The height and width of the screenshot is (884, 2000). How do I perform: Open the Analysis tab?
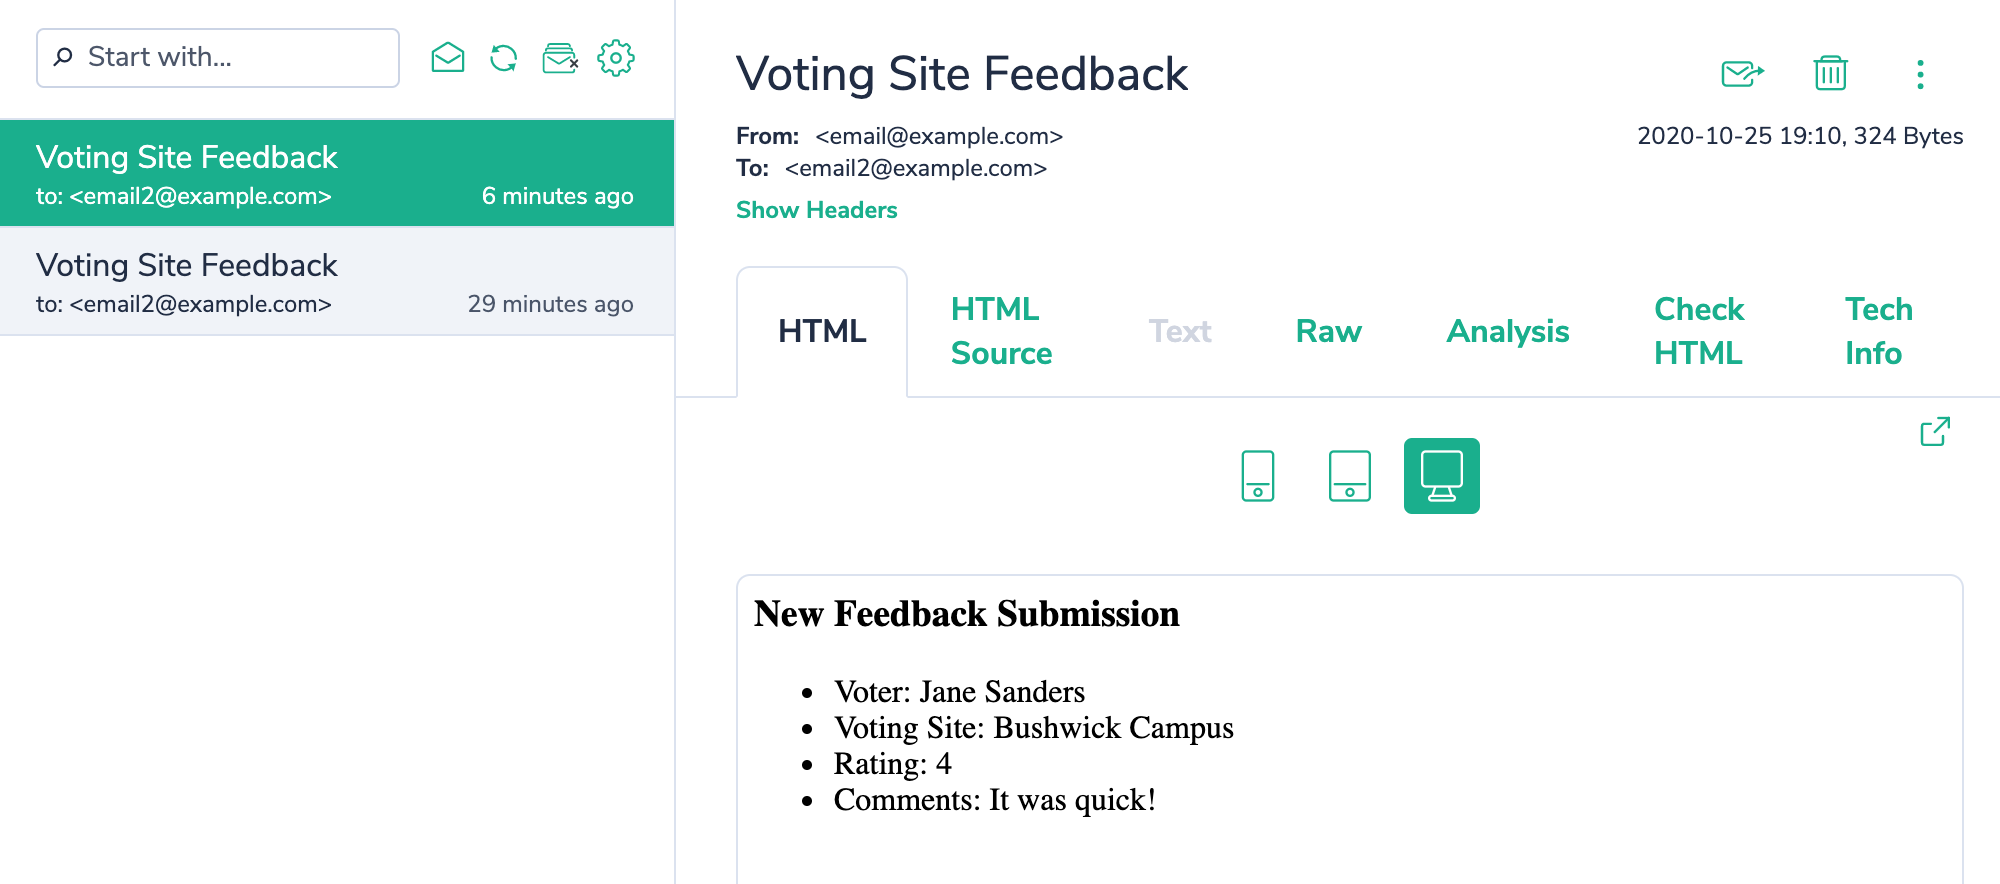1506,331
